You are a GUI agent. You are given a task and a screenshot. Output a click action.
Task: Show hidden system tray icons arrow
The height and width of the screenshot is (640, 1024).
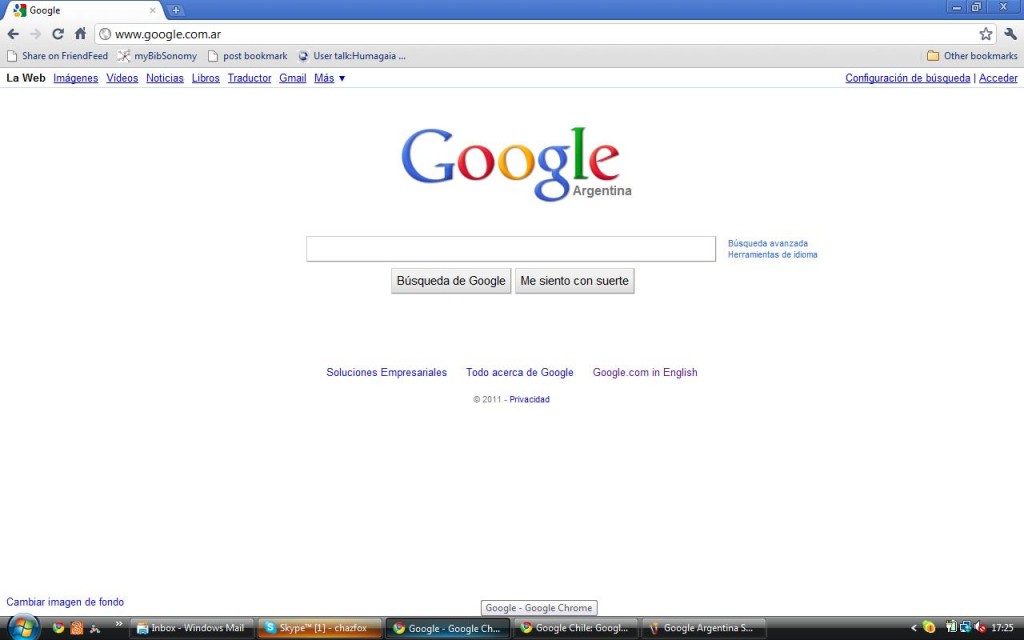[914, 628]
